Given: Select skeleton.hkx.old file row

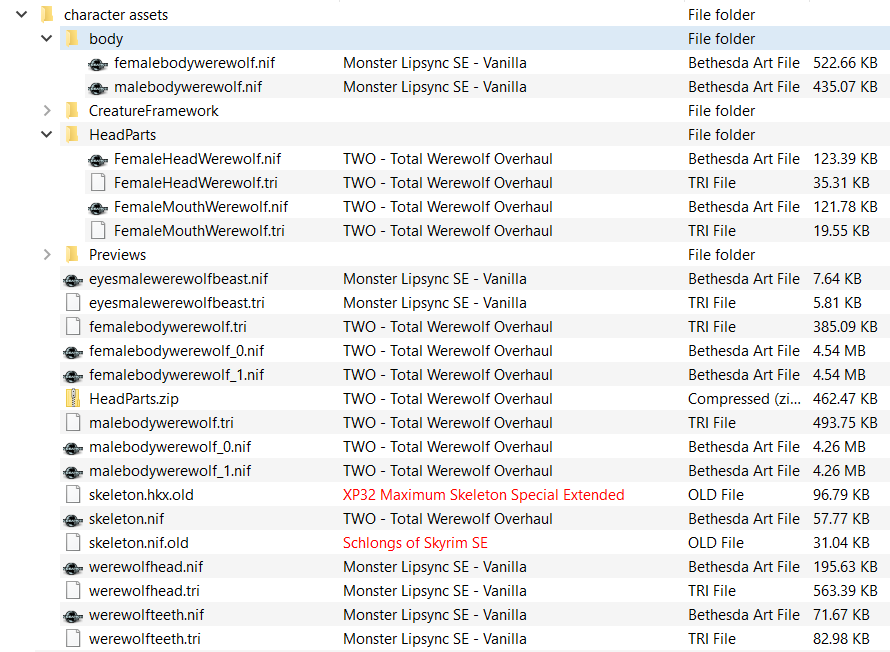Looking at the screenshot, I should tap(475, 495).
